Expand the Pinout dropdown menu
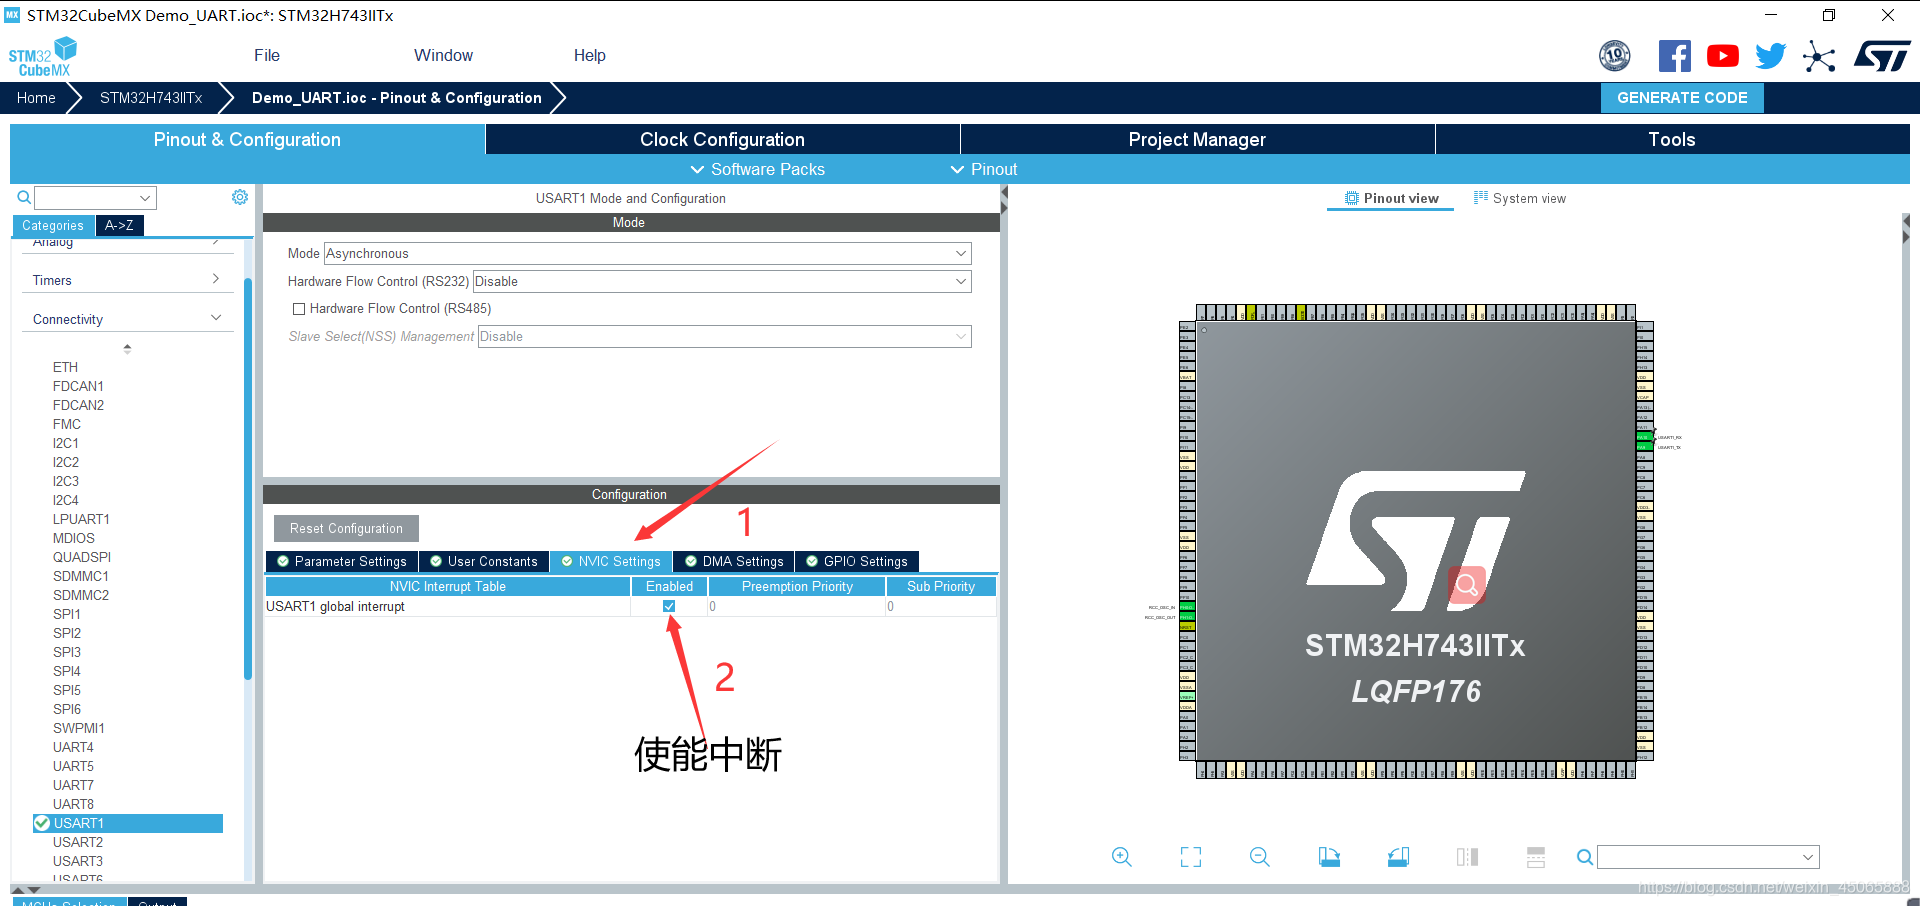The image size is (1920, 906). 984,169
